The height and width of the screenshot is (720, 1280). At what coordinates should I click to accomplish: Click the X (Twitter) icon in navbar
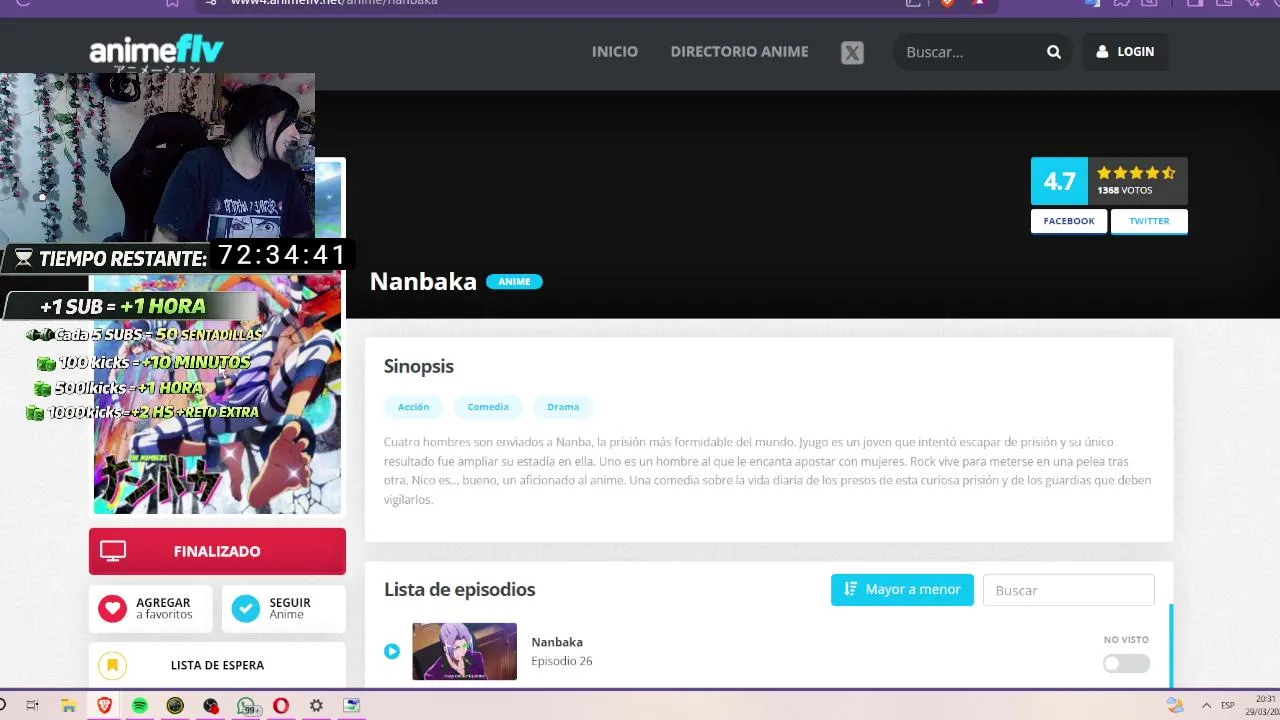point(852,53)
